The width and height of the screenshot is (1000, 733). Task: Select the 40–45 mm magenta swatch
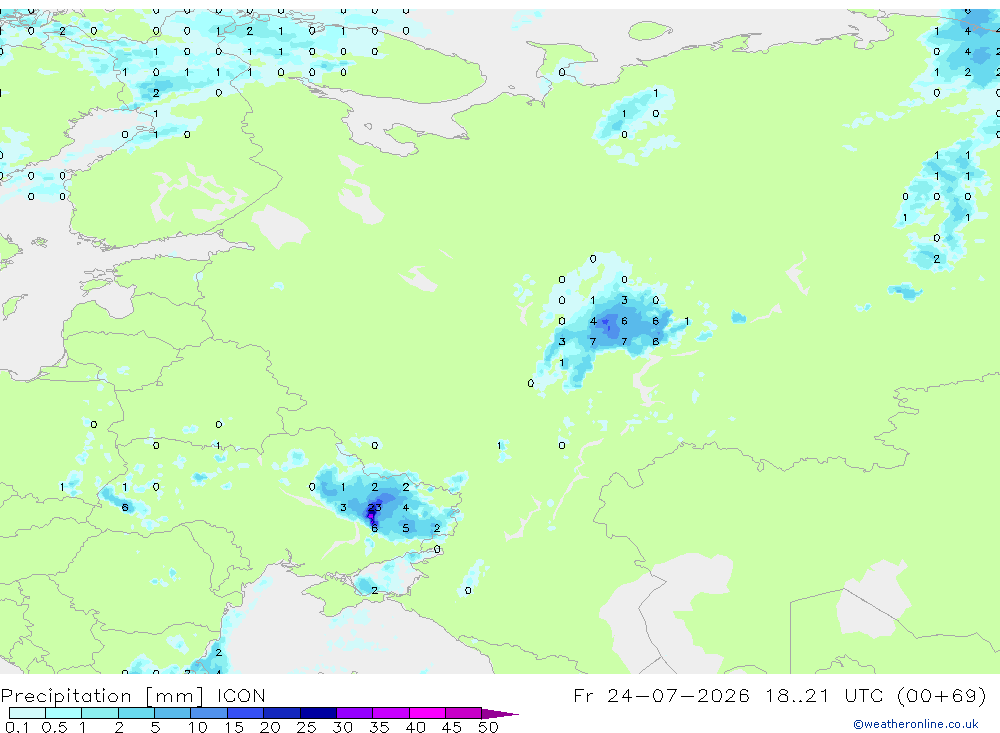(x=427, y=713)
